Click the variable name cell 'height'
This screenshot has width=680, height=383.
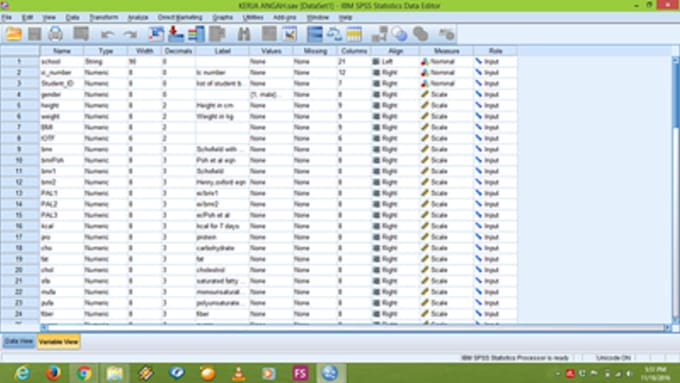[62, 105]
